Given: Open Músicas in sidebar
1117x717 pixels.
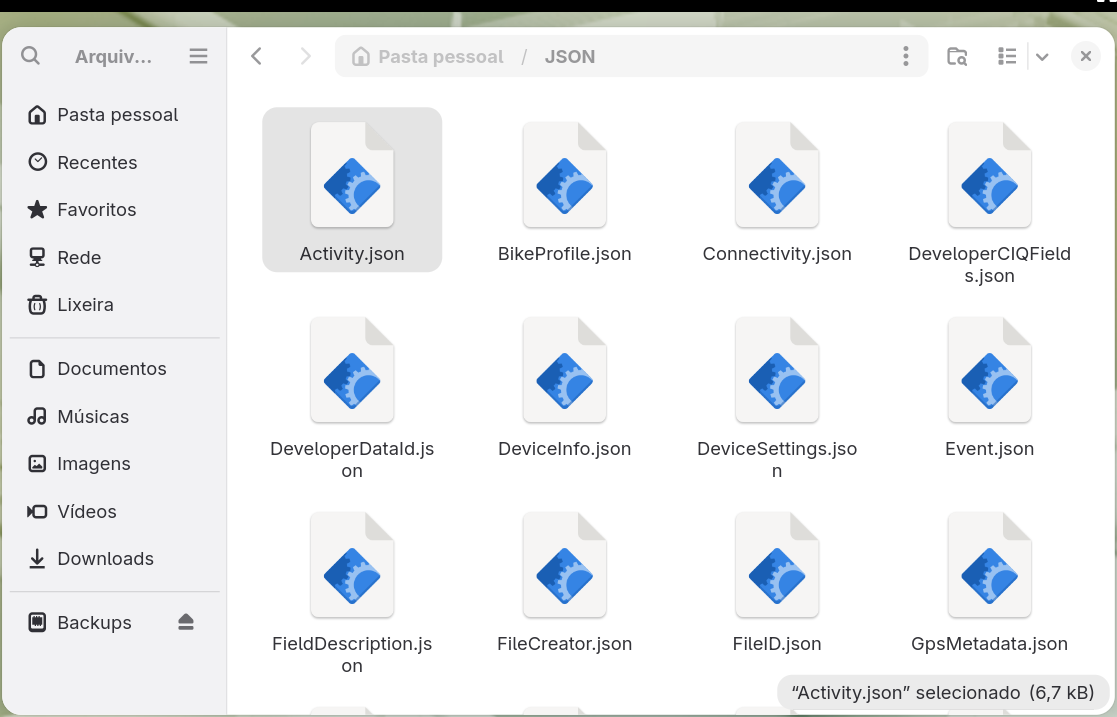Looking at the screenshot, I should 115,416.
